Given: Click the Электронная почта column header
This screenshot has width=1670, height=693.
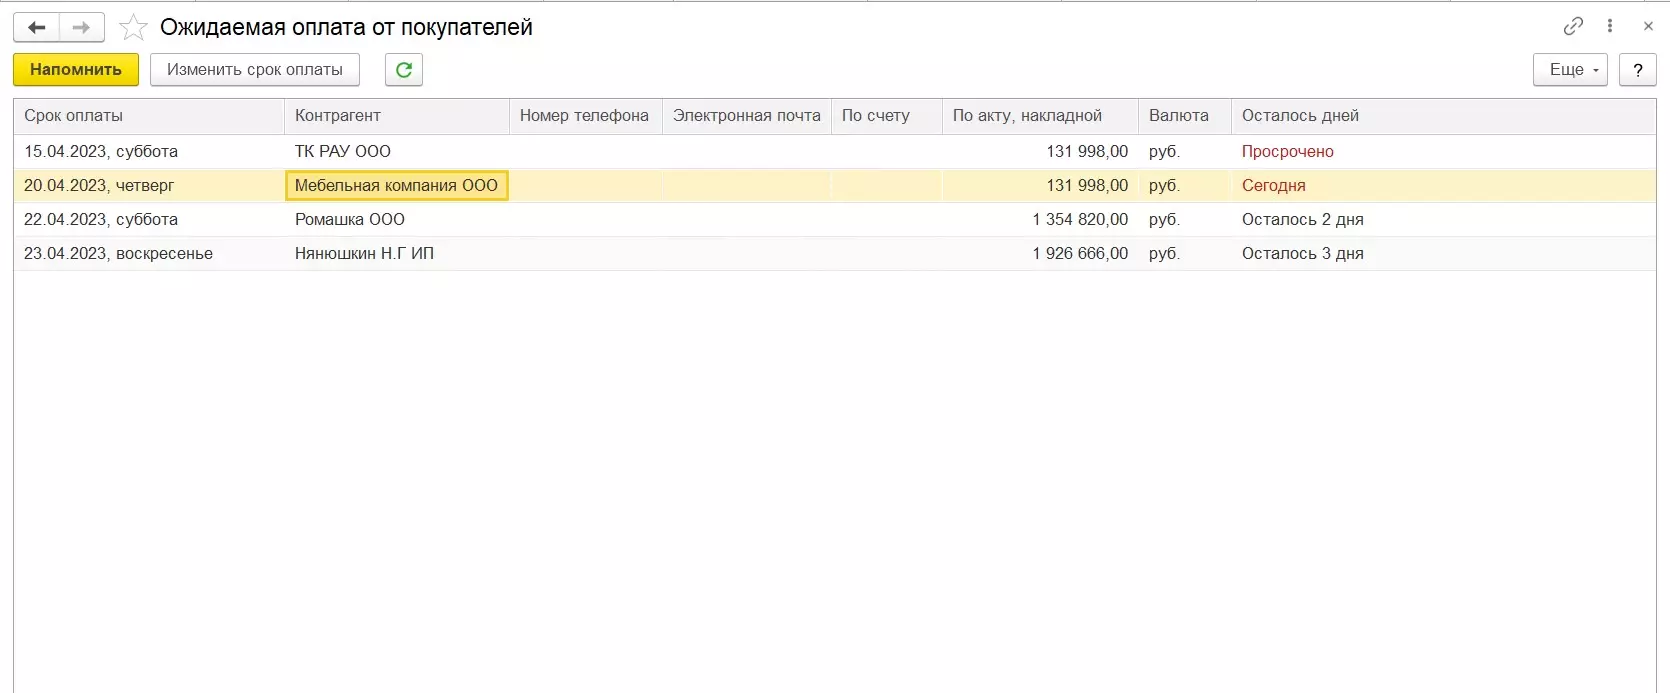Looking at the screenshot, I should coord(746,116).
